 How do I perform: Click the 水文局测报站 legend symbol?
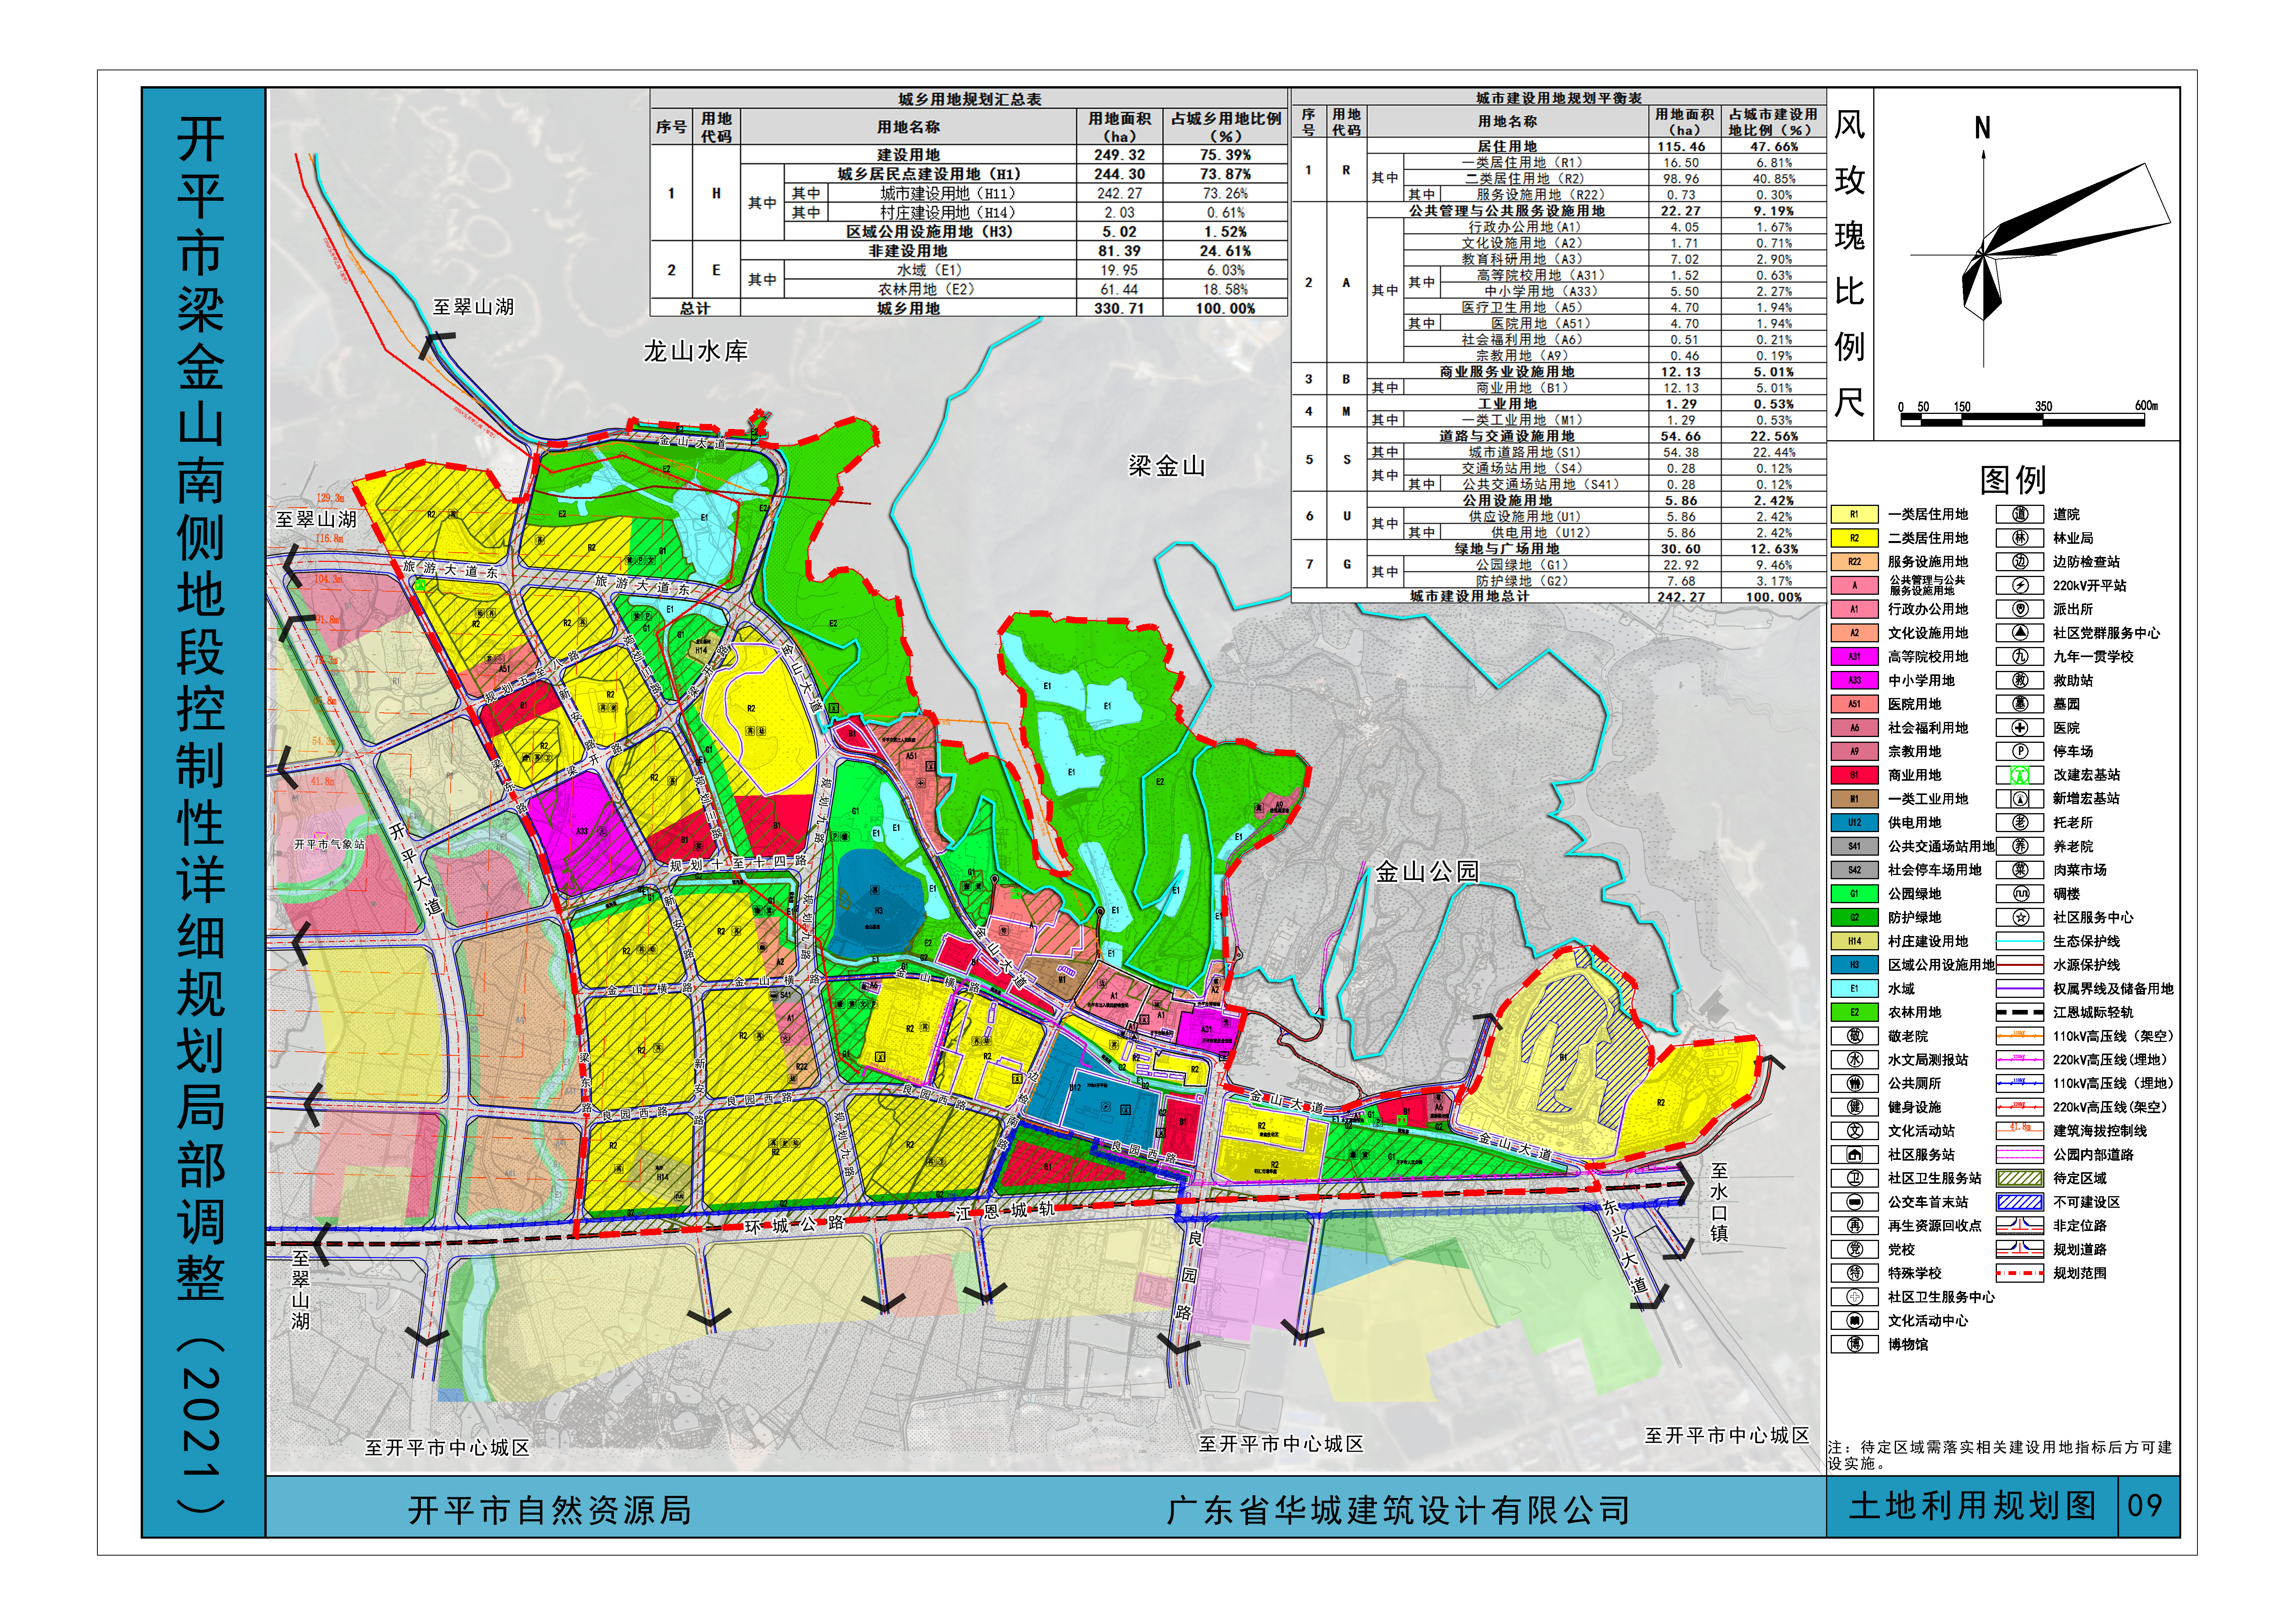[x=1855, y=1060]
